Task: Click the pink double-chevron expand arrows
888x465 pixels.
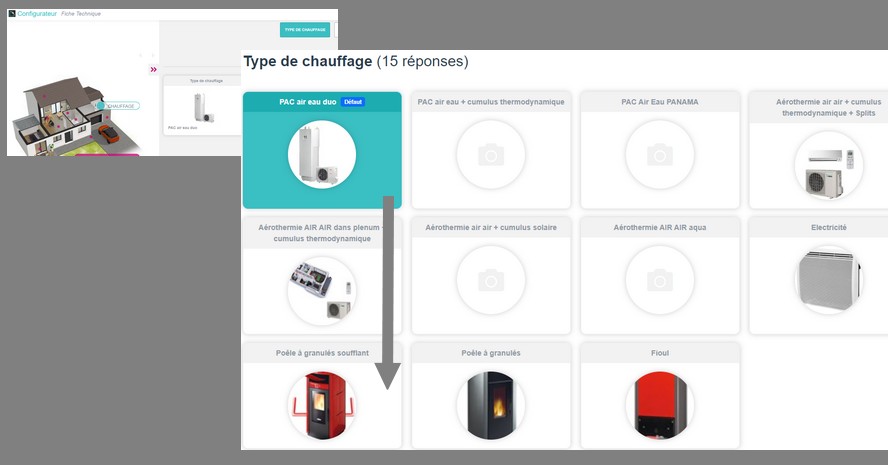Action: pyautogui.click(x=154, y=70)
